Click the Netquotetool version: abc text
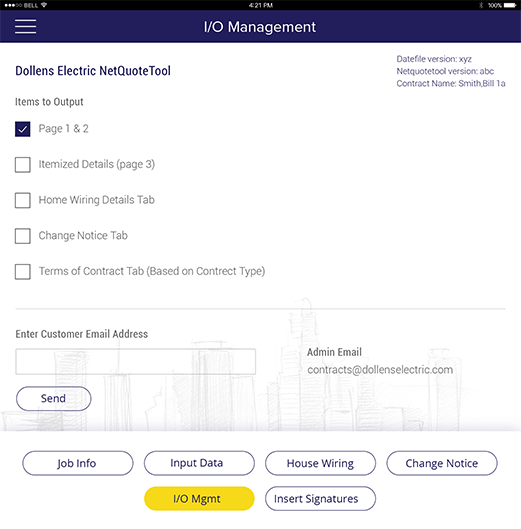The image size is (521, 529). [445, 71]
